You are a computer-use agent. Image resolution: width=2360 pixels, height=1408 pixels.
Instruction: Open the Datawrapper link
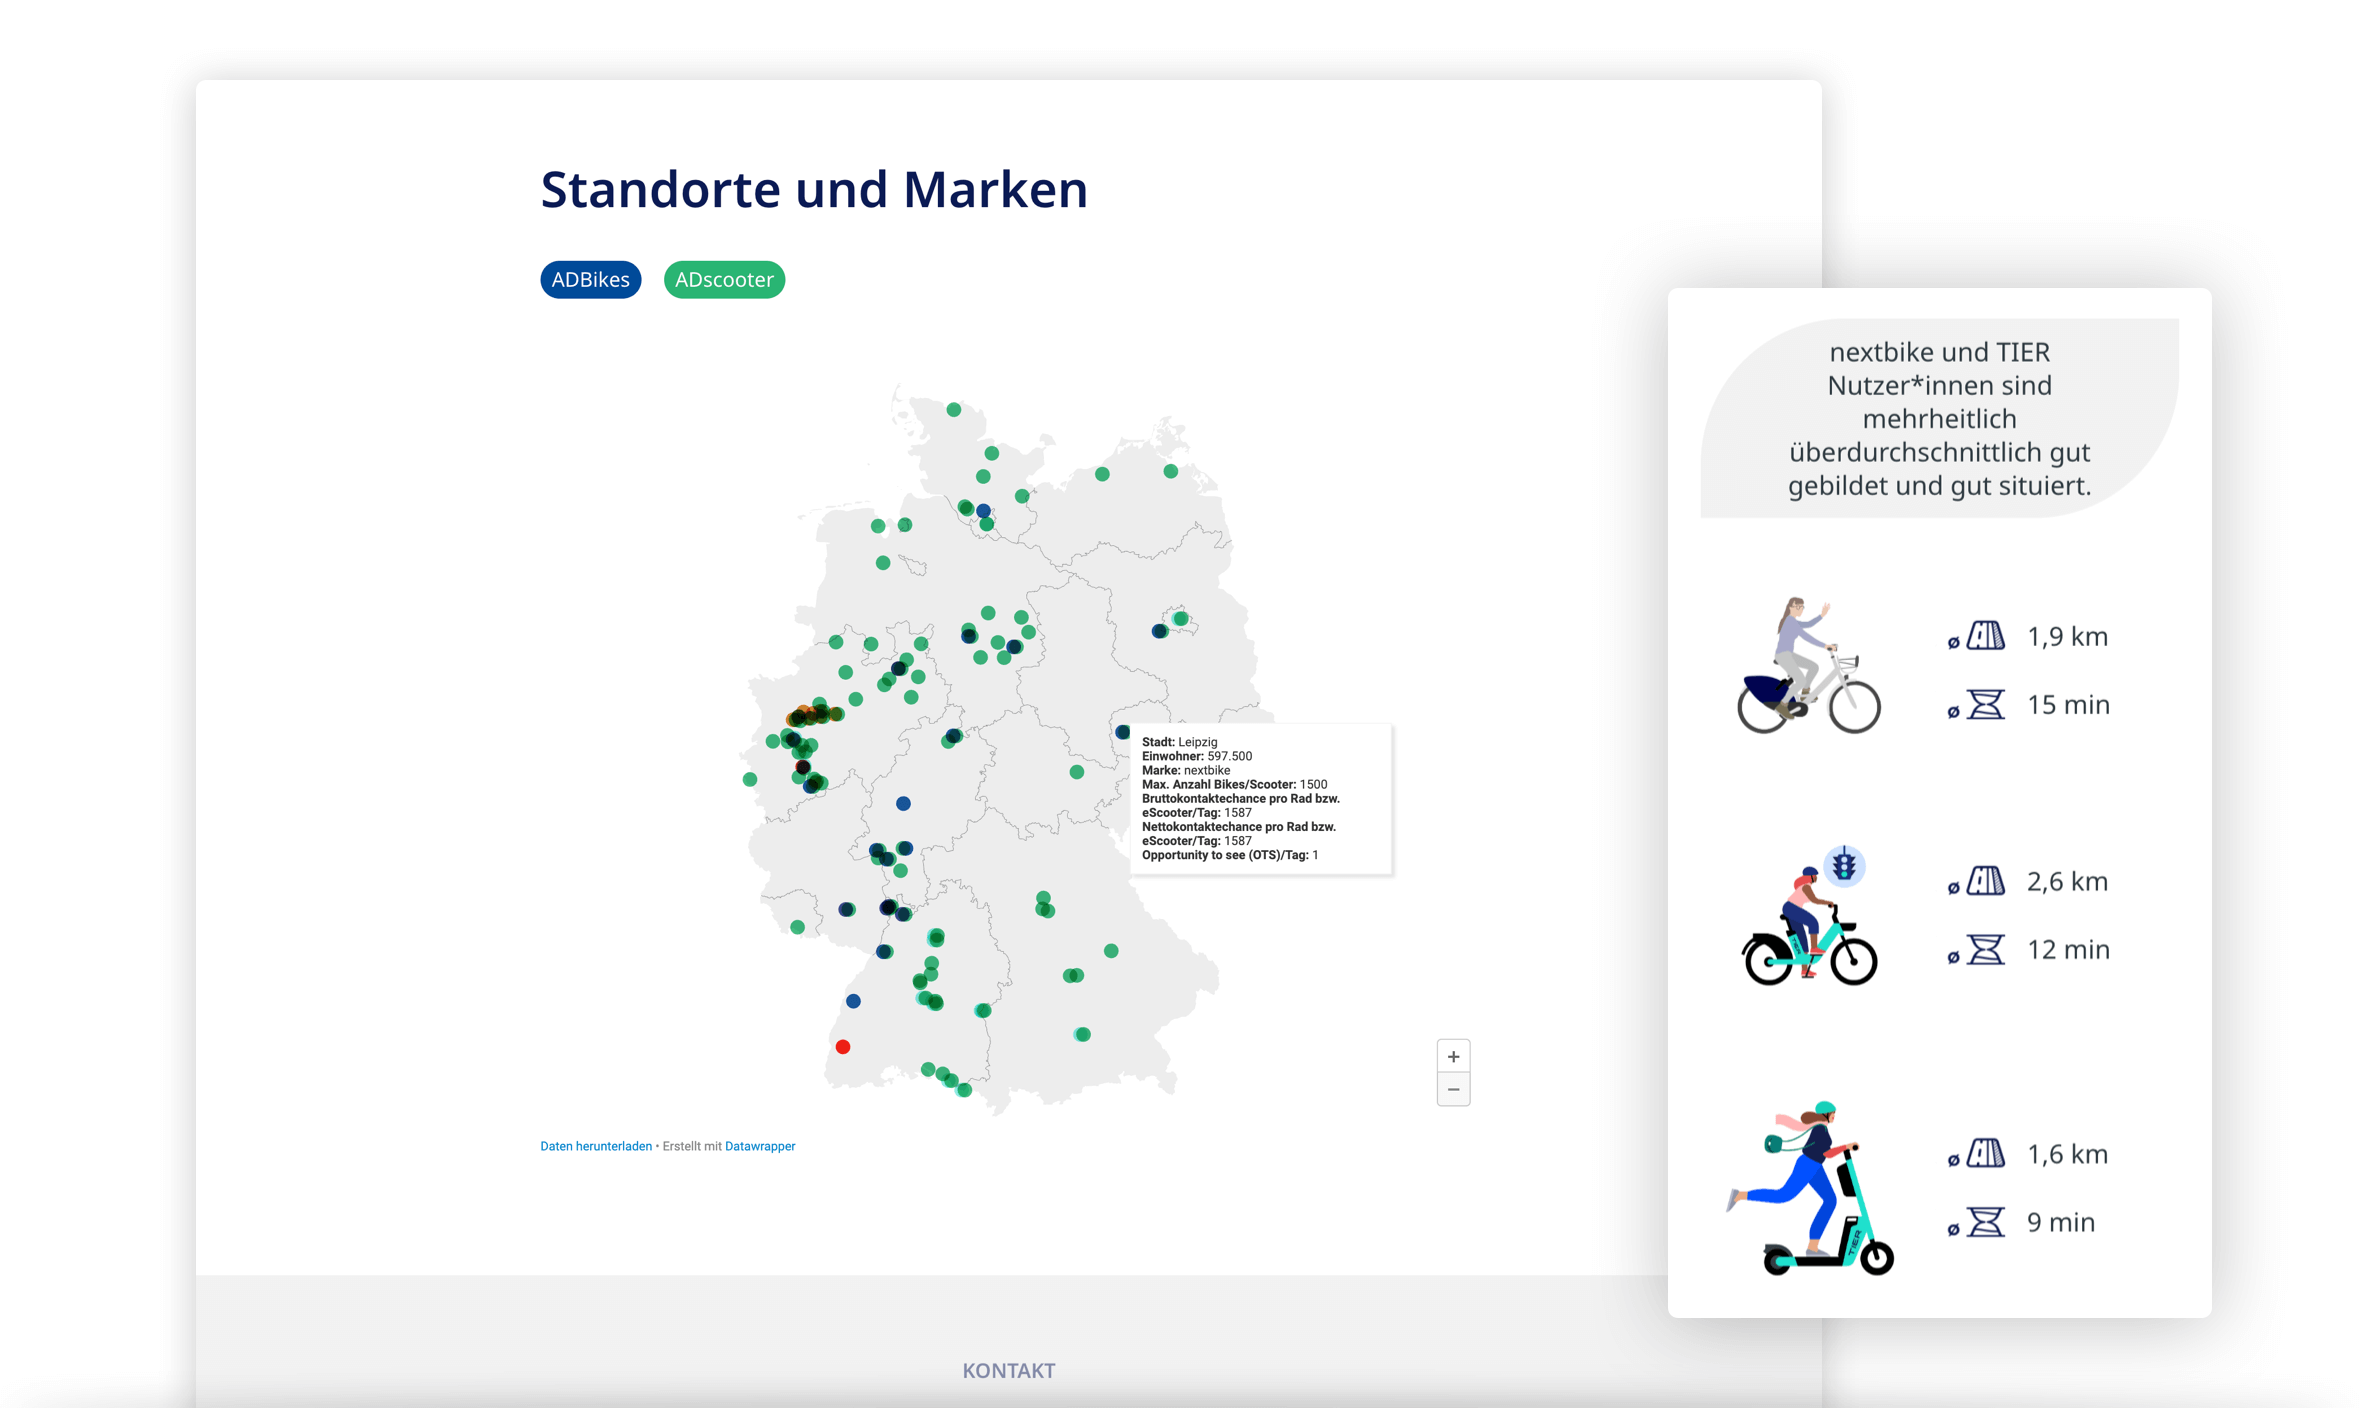click(x=760, y=1146)
